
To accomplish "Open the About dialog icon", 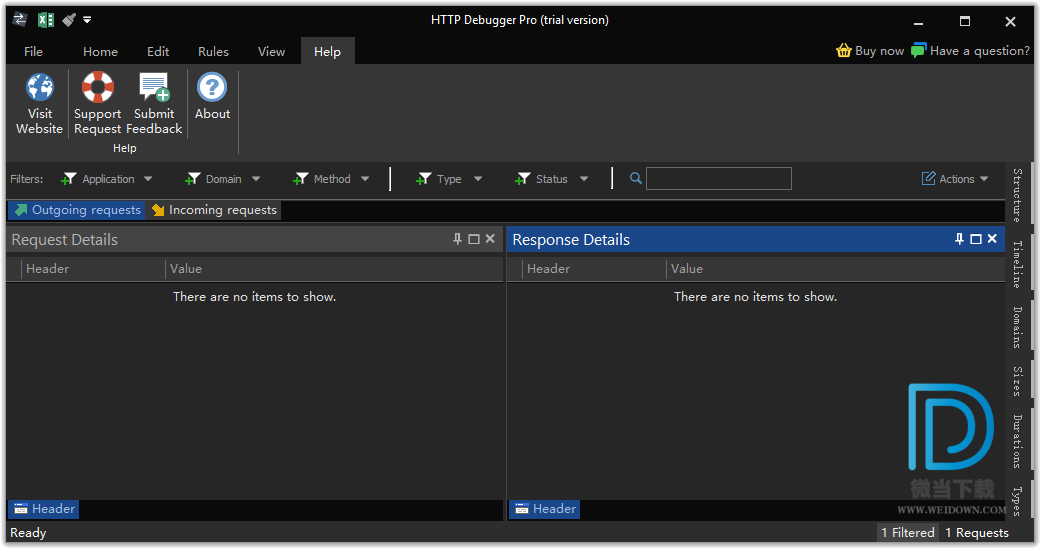I will 212,87.
